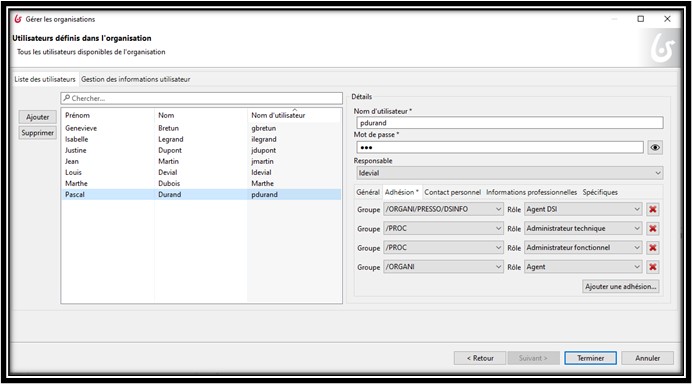This screenshot has width=692, height=384.
Task: Select the user row Louis
Action: coord(201,172)
